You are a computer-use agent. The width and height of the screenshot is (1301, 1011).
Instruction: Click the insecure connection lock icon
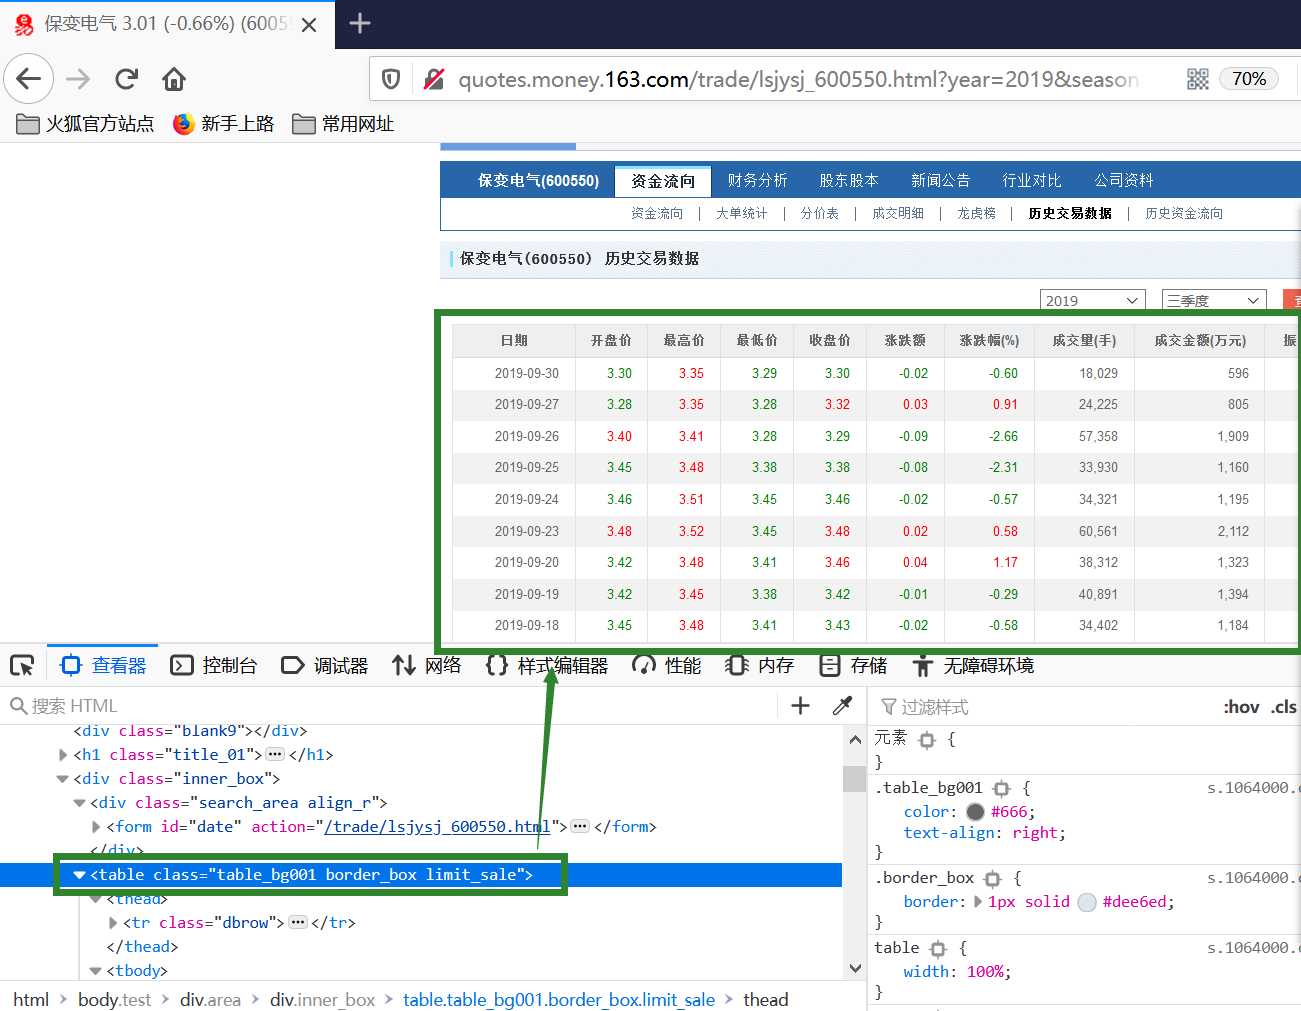coord(434,79)
